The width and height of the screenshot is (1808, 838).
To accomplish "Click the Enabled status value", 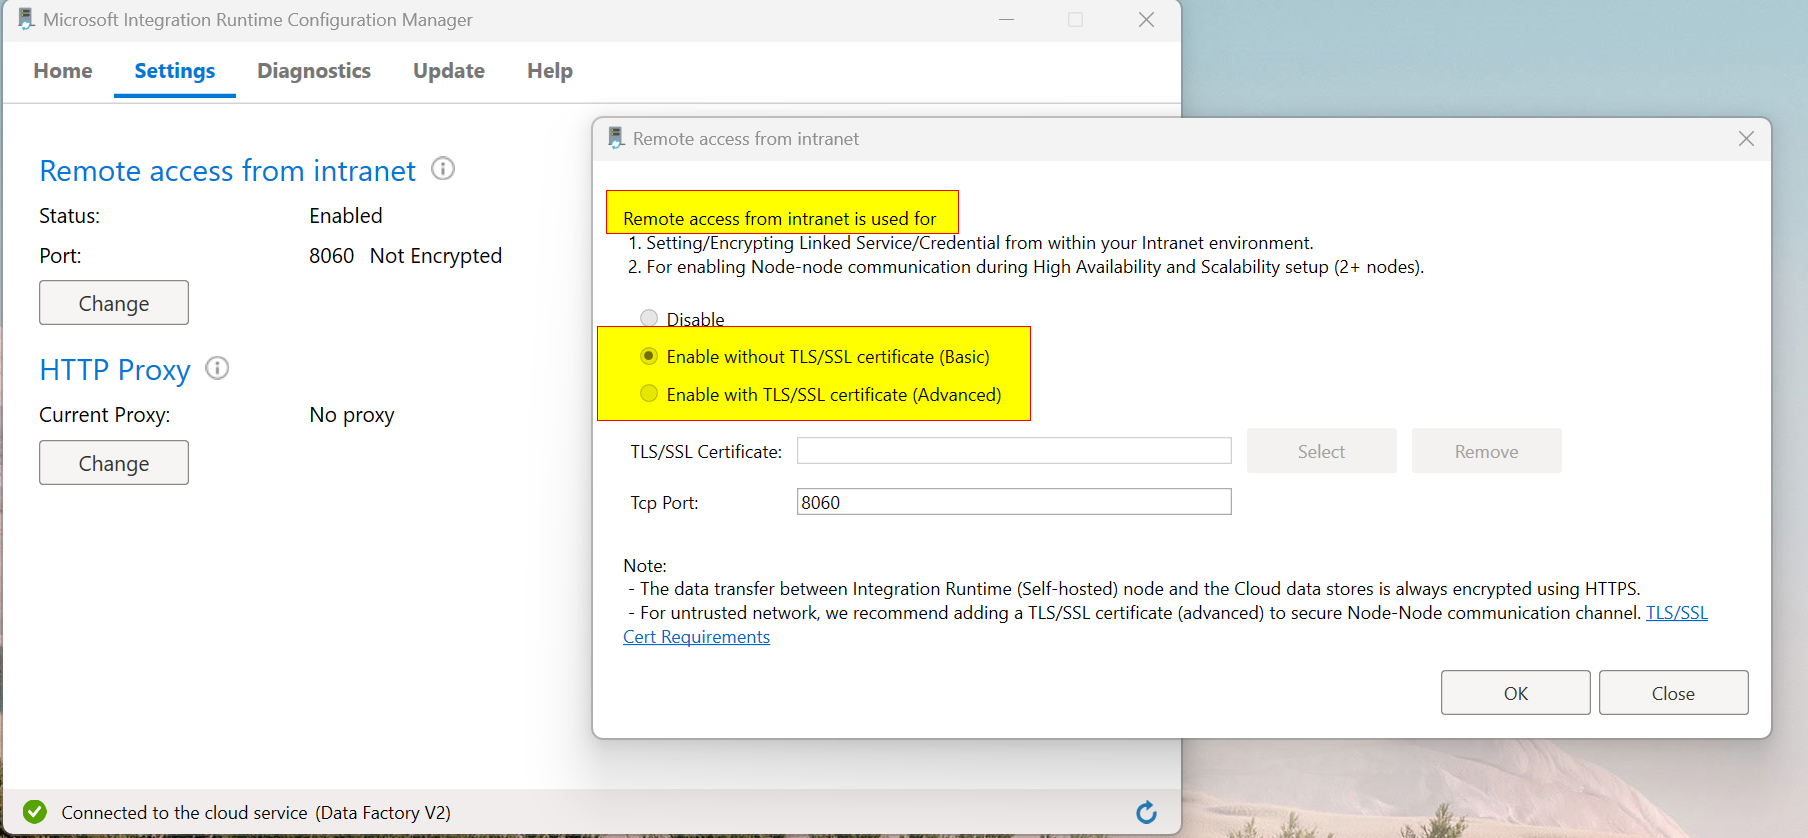I will 346,216.
